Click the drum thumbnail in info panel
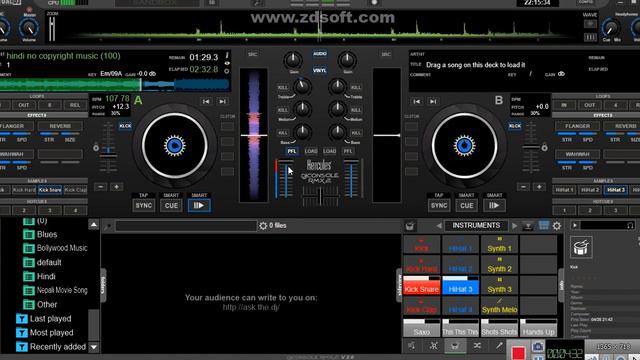640x360 pixels. click(581, 247)
